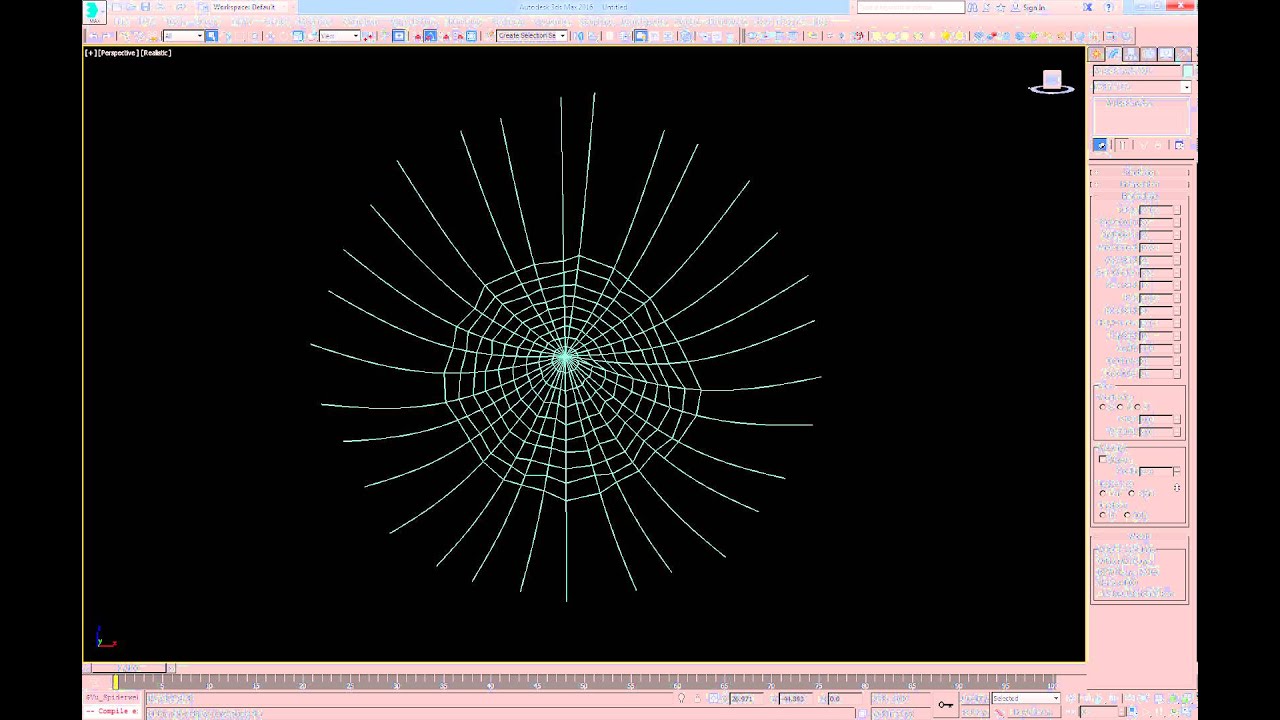Click the object color swatch
1280x720 pixels.
tap(1188, 71)
